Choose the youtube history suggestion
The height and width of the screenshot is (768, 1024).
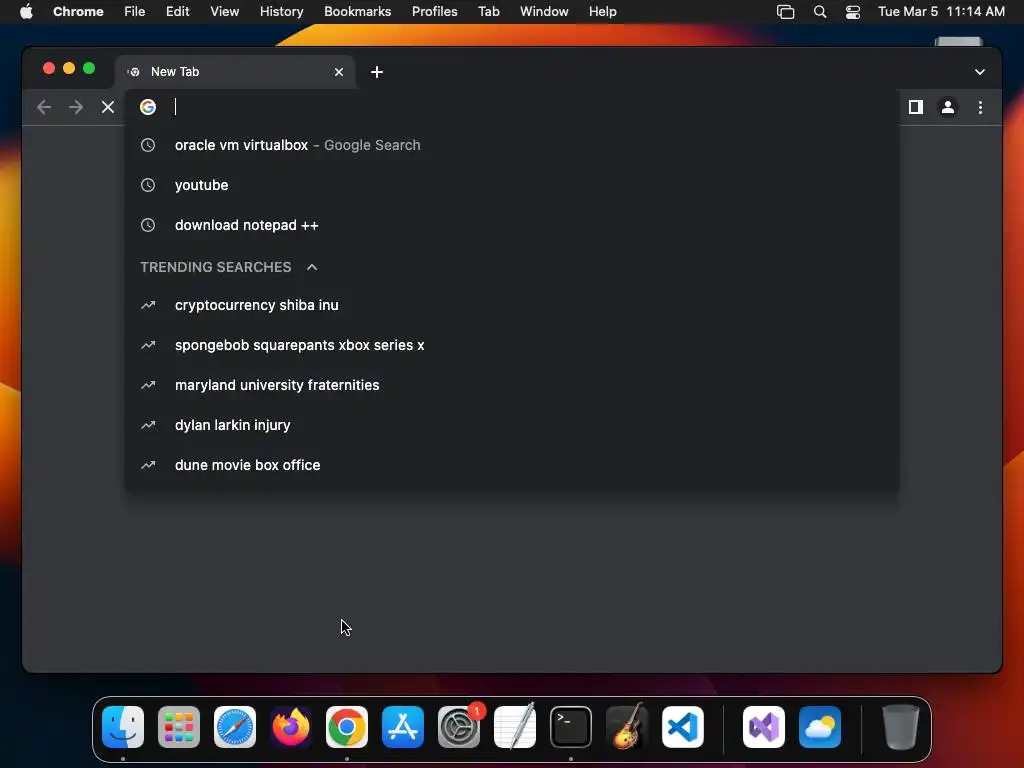(512, 185)
